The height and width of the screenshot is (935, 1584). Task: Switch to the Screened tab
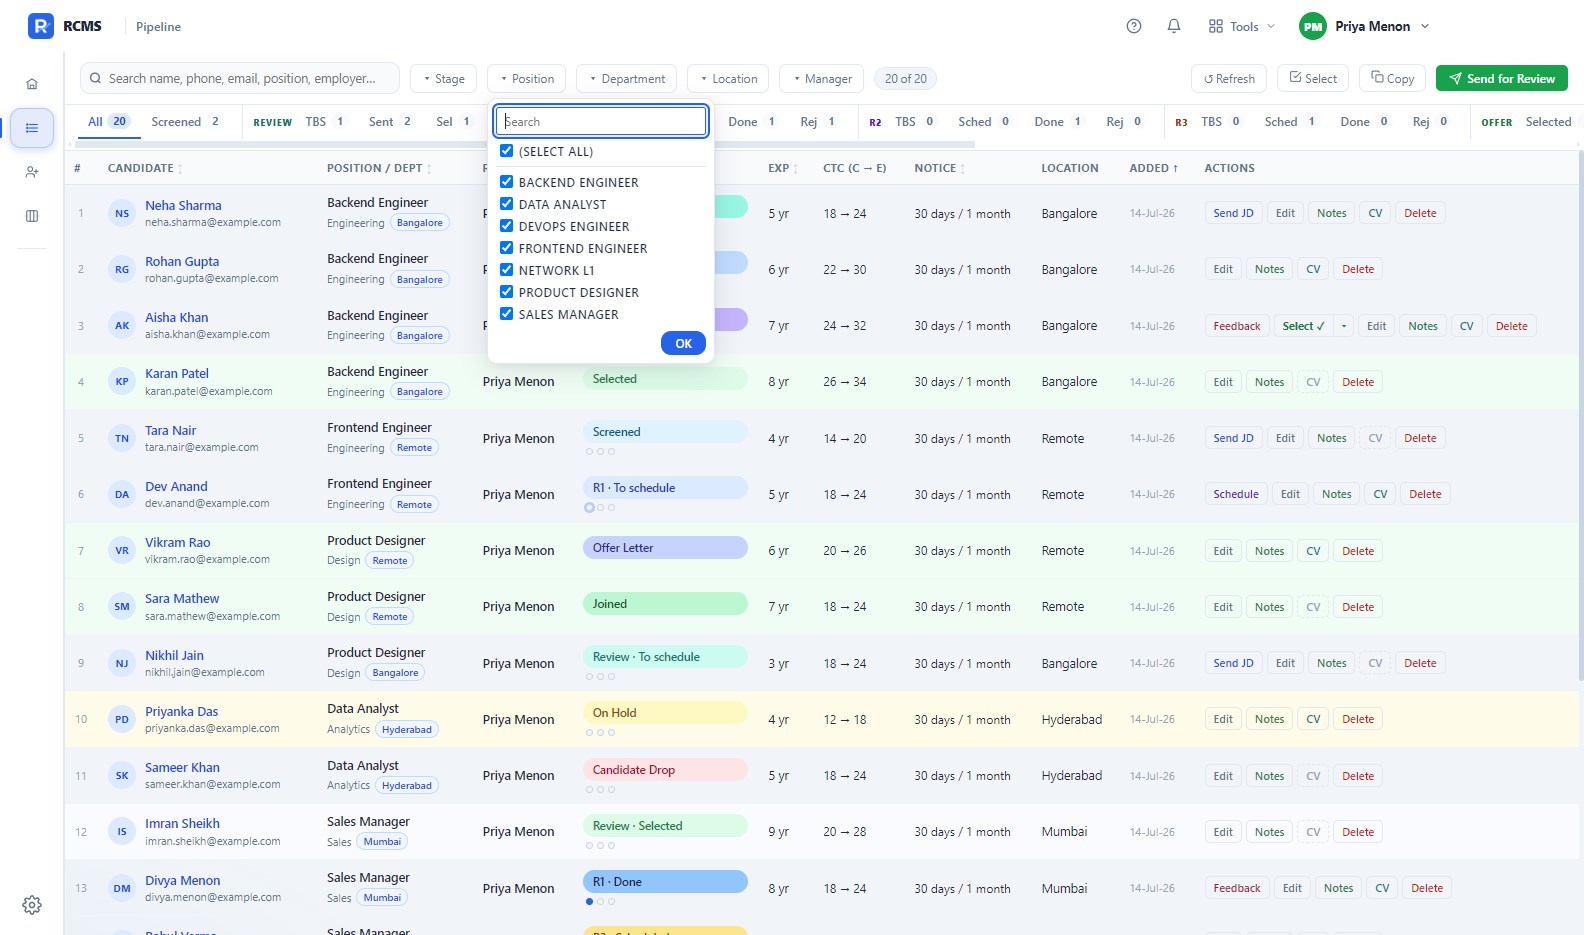tap(186, 122)
